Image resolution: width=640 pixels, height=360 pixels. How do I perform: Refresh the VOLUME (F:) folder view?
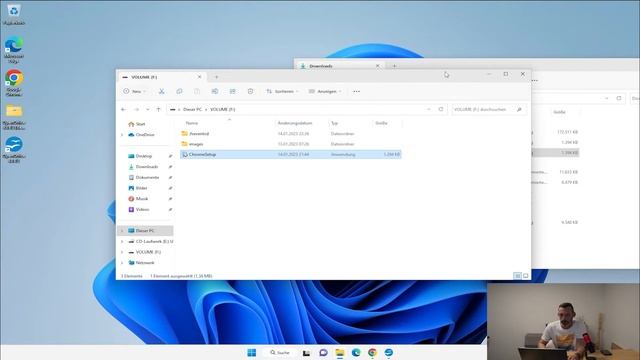tap(441, 109)
